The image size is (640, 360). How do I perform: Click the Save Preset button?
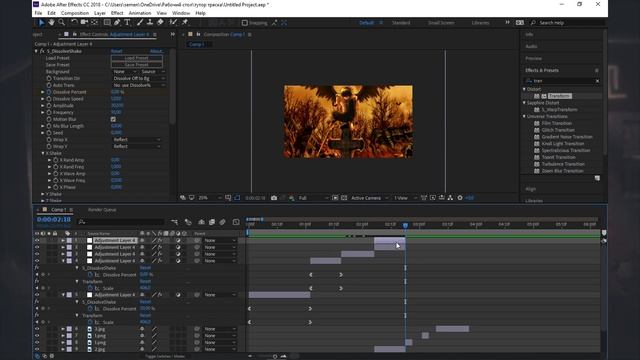[137, 64]
